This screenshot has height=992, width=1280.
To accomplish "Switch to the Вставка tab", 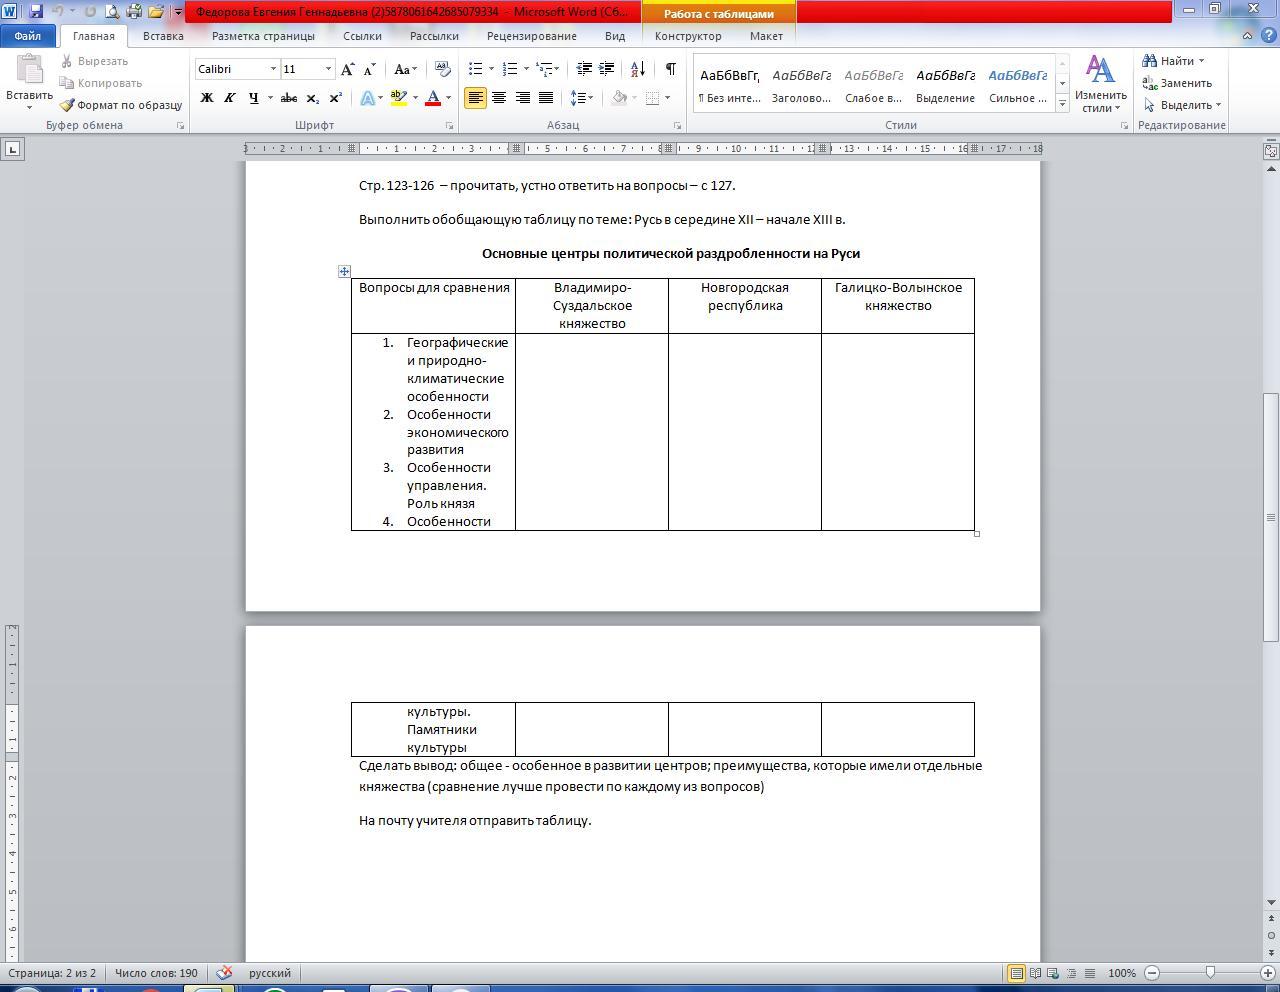I will (163, 36).
